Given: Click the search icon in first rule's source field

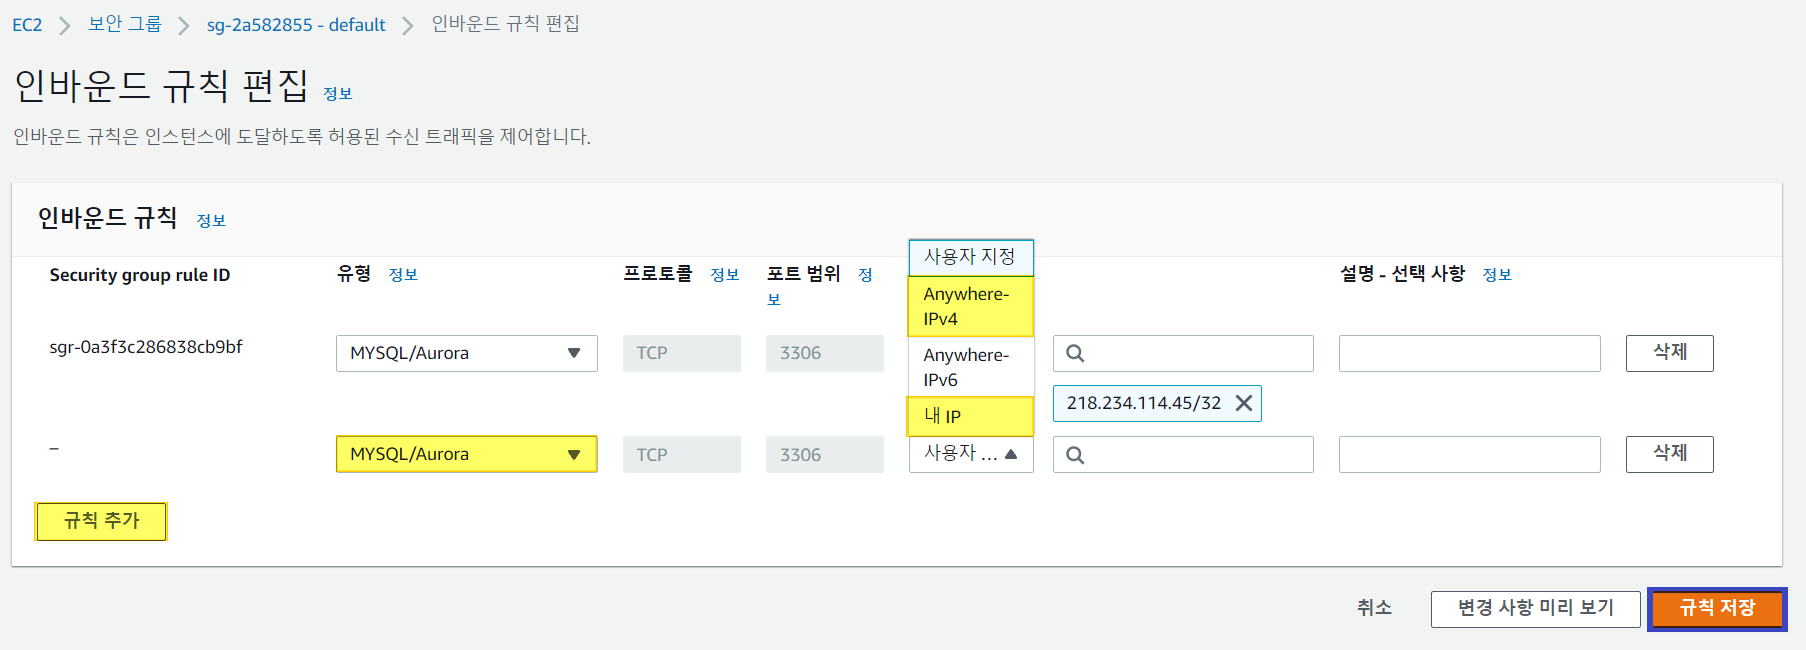Looking at the screenshot, I should 1075,353.
